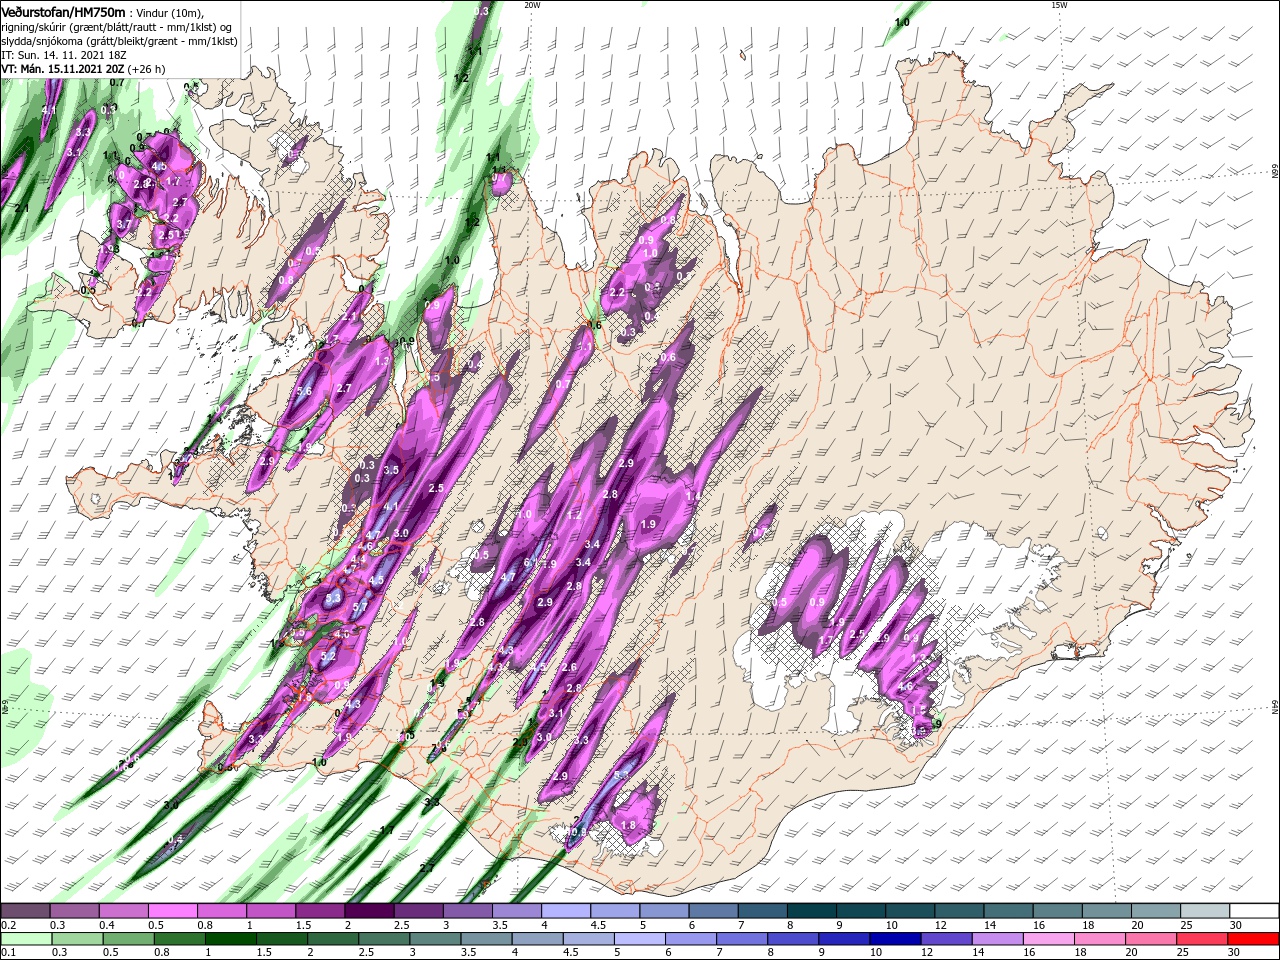This screenshot has width=1280, height=960.
Task: Pick upper scale swatch between 5 and 6
Action: point(663,911)
